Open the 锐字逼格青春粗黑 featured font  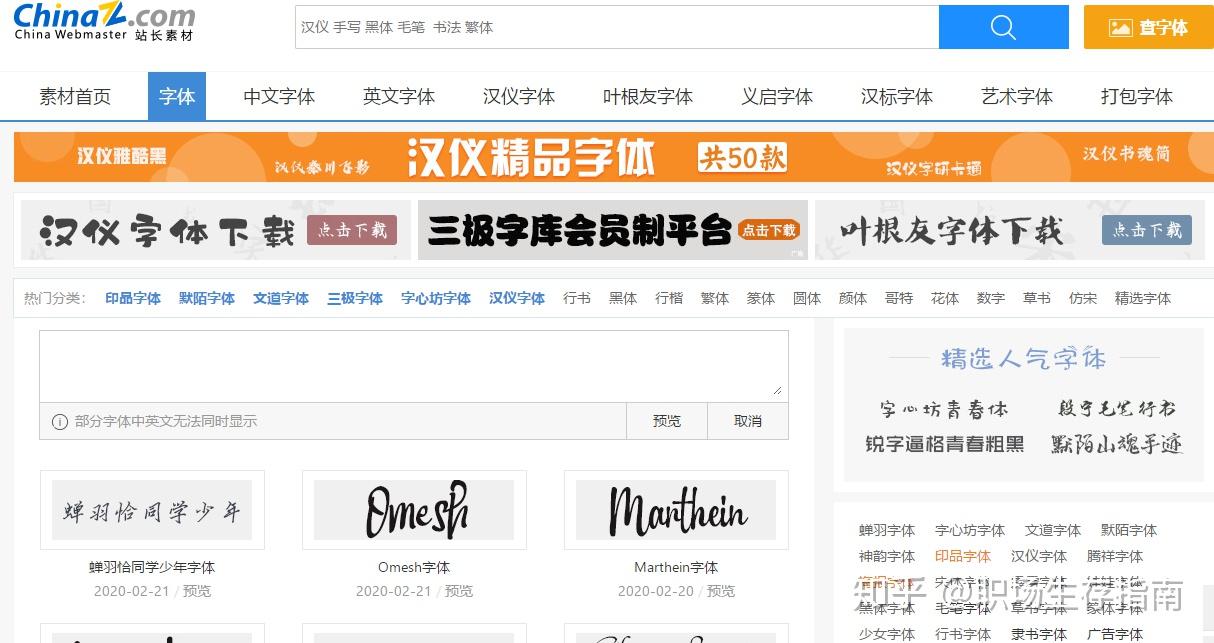coord(945,444)
